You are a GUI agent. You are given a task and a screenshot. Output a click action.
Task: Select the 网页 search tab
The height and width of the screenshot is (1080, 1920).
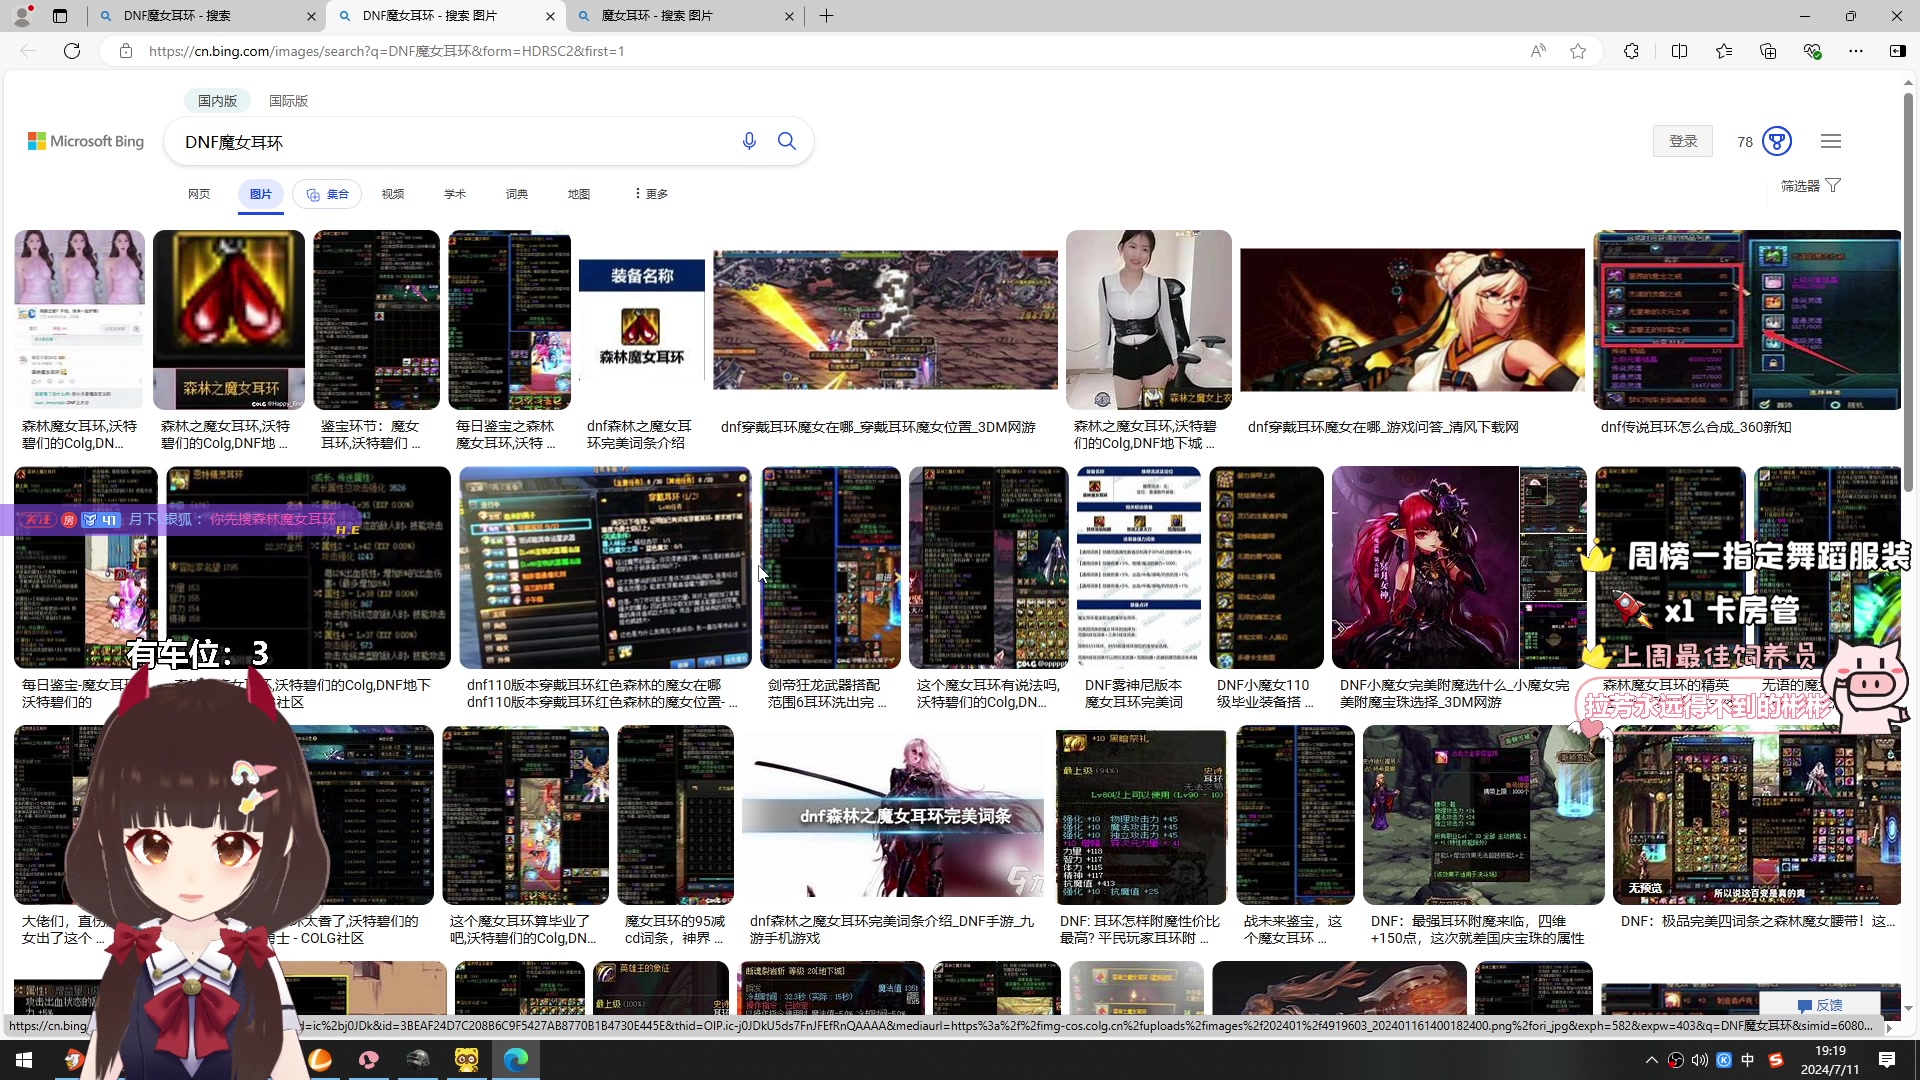(x=199, y=194)
